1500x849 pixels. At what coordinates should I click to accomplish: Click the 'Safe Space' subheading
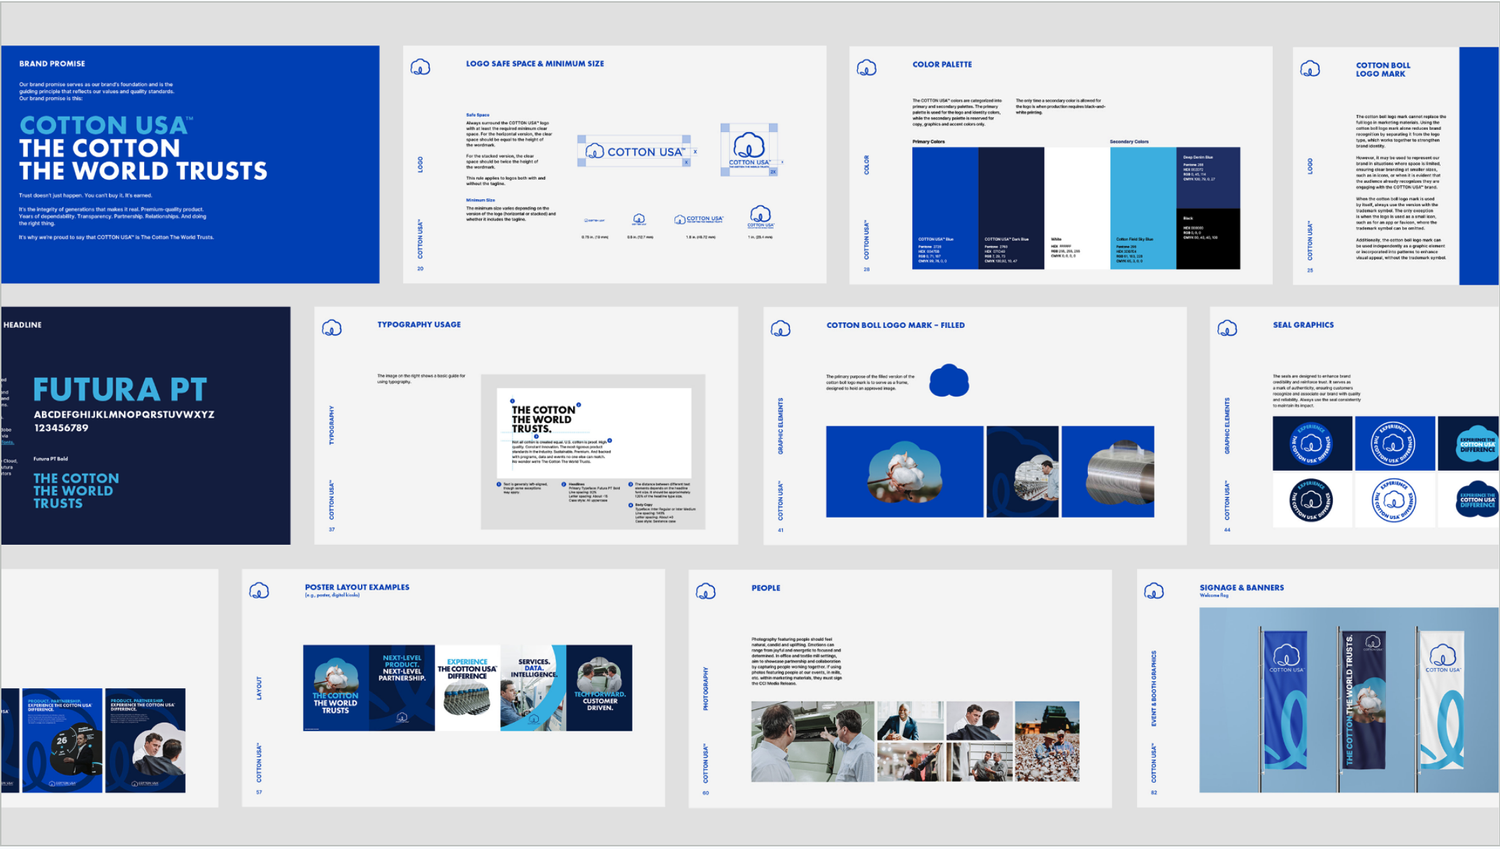(x=478, y=115)
